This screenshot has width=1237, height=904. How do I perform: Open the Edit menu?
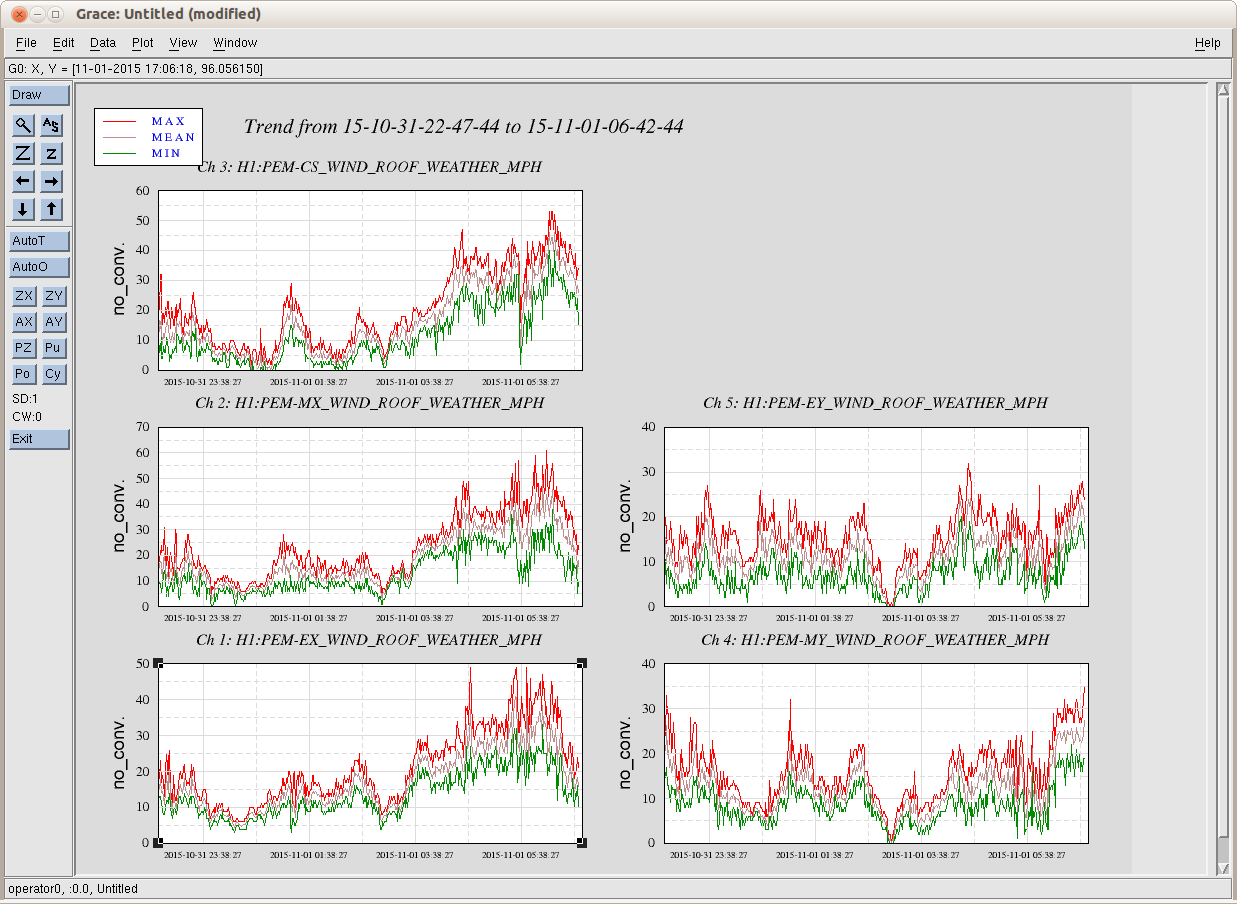coord(64,43)
